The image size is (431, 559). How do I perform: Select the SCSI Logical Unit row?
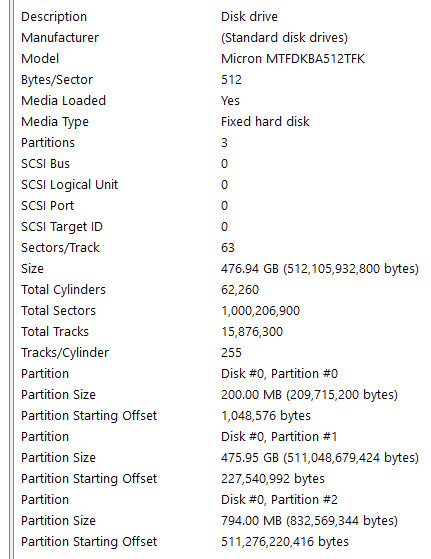222,185
